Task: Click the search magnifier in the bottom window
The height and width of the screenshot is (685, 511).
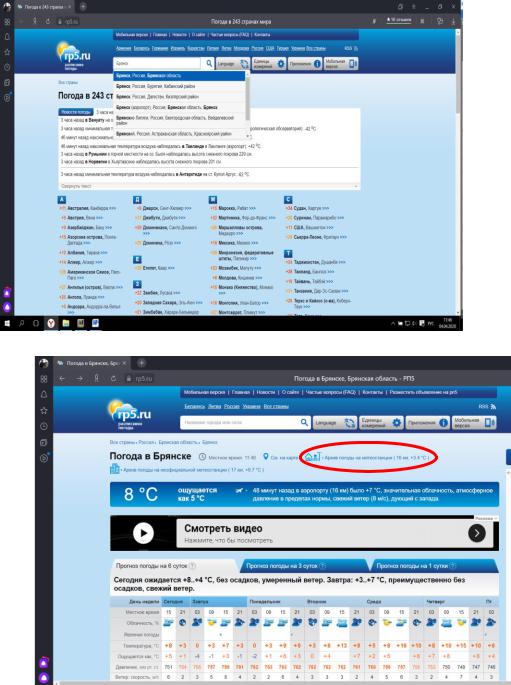Action: (x=304, y=422)
